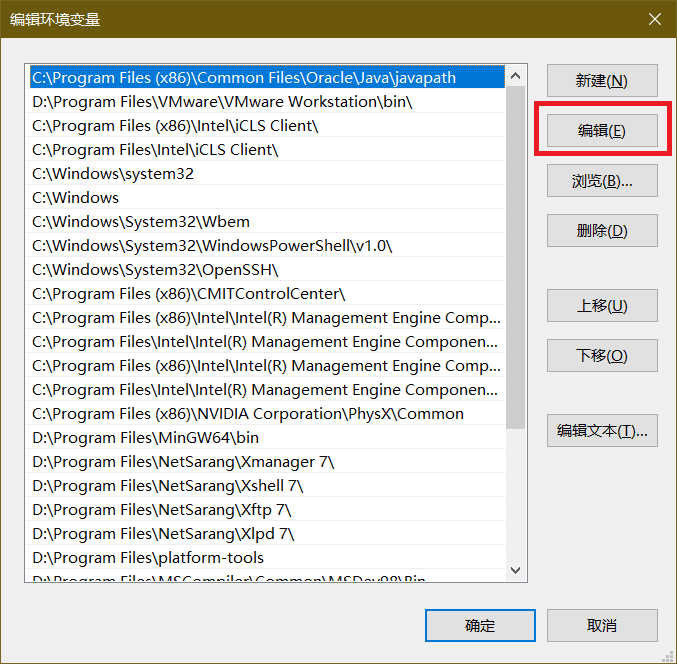Viewport: 677px width, 664px height.
Task: Click the list scrollbar down arrow
Action: [515, 571]
